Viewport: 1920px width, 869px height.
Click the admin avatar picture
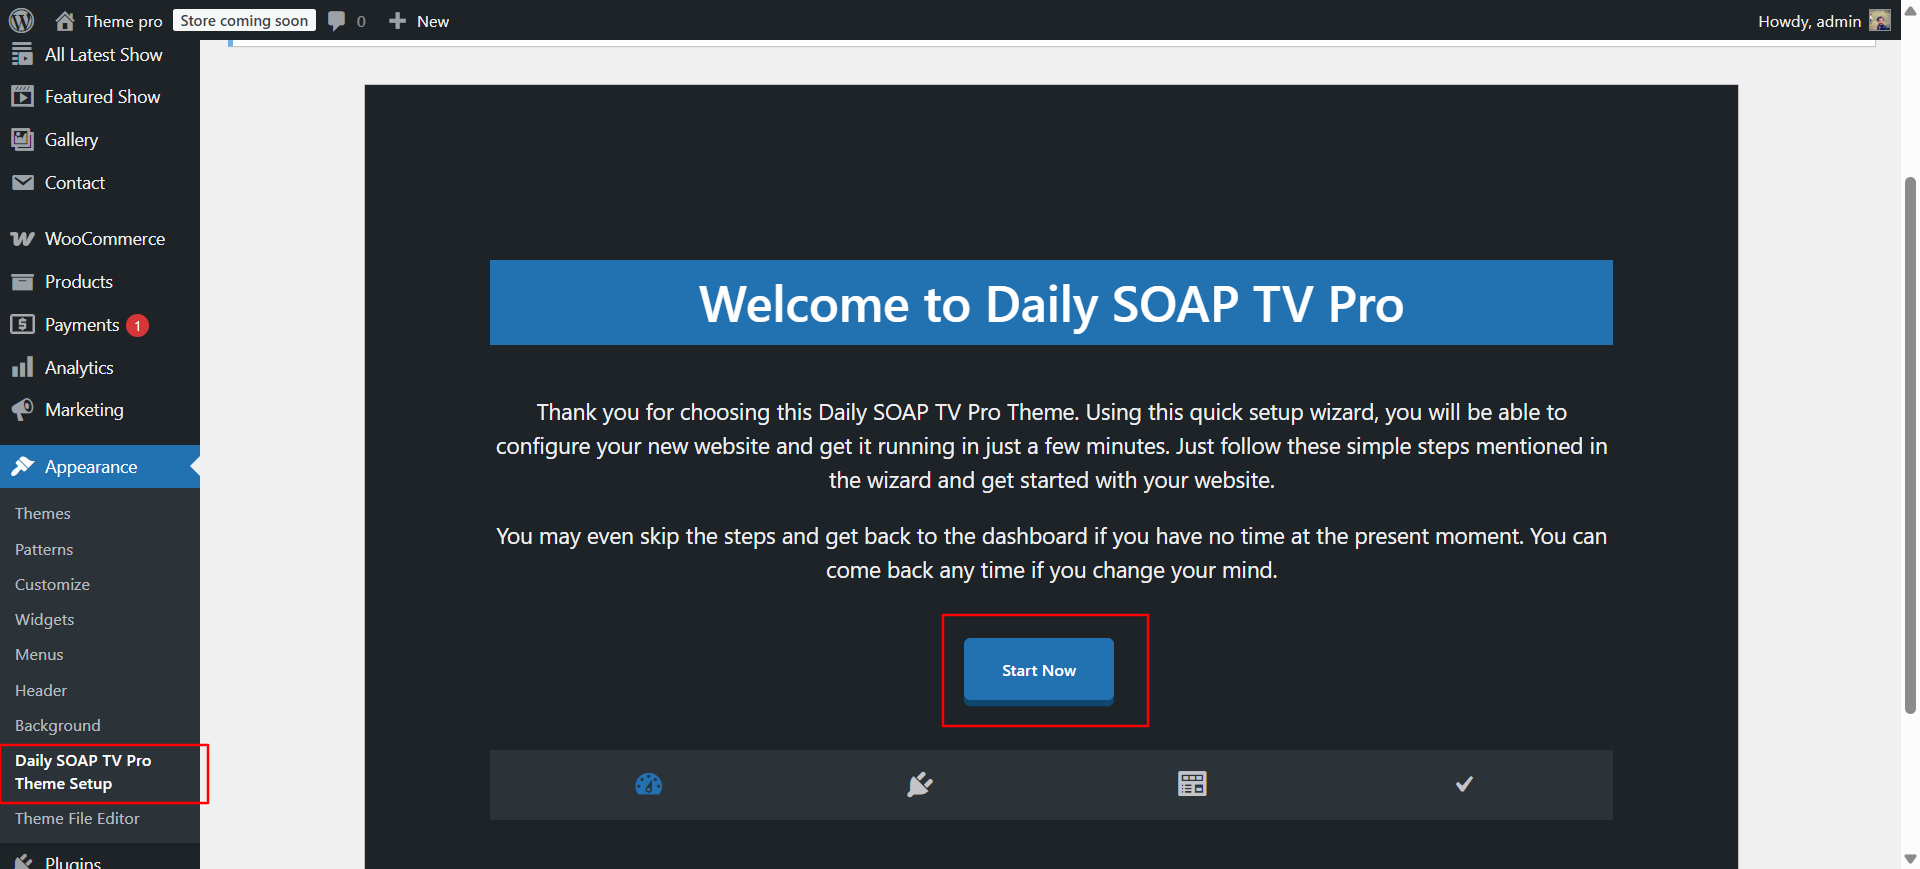point(1880,20)
